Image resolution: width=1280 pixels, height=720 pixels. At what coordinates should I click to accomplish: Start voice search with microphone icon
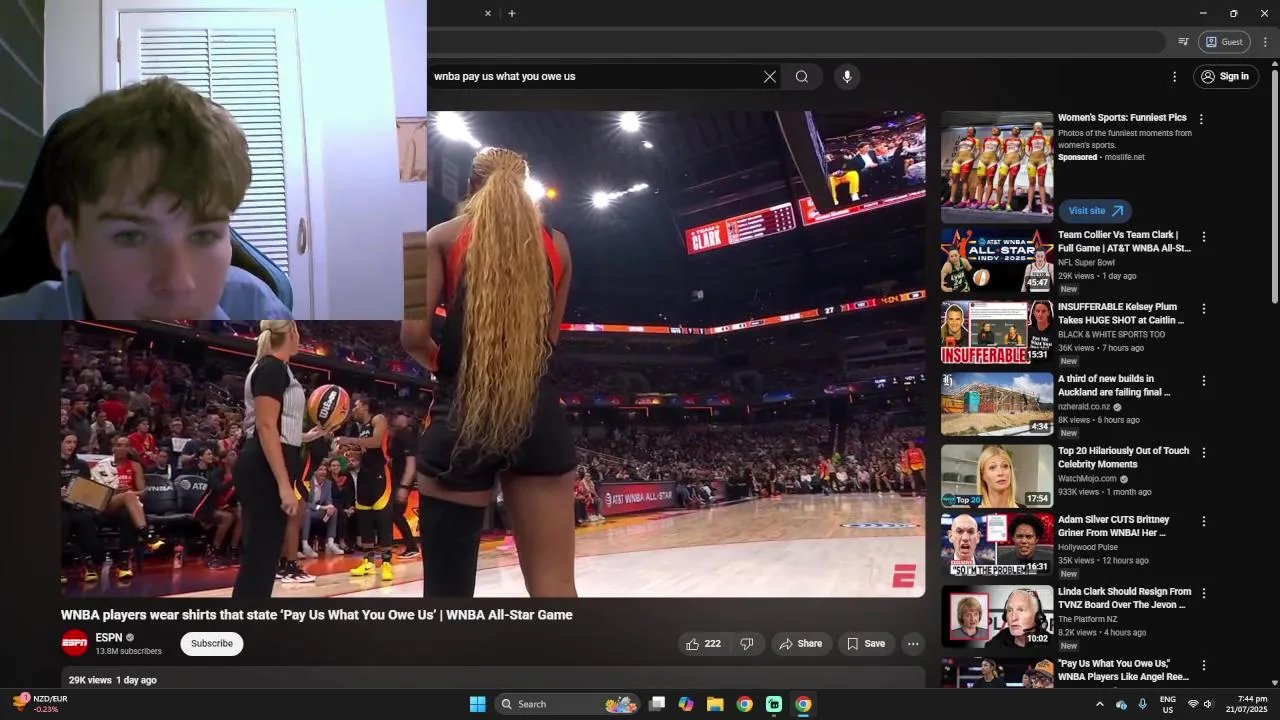click(x=847, y=76)
